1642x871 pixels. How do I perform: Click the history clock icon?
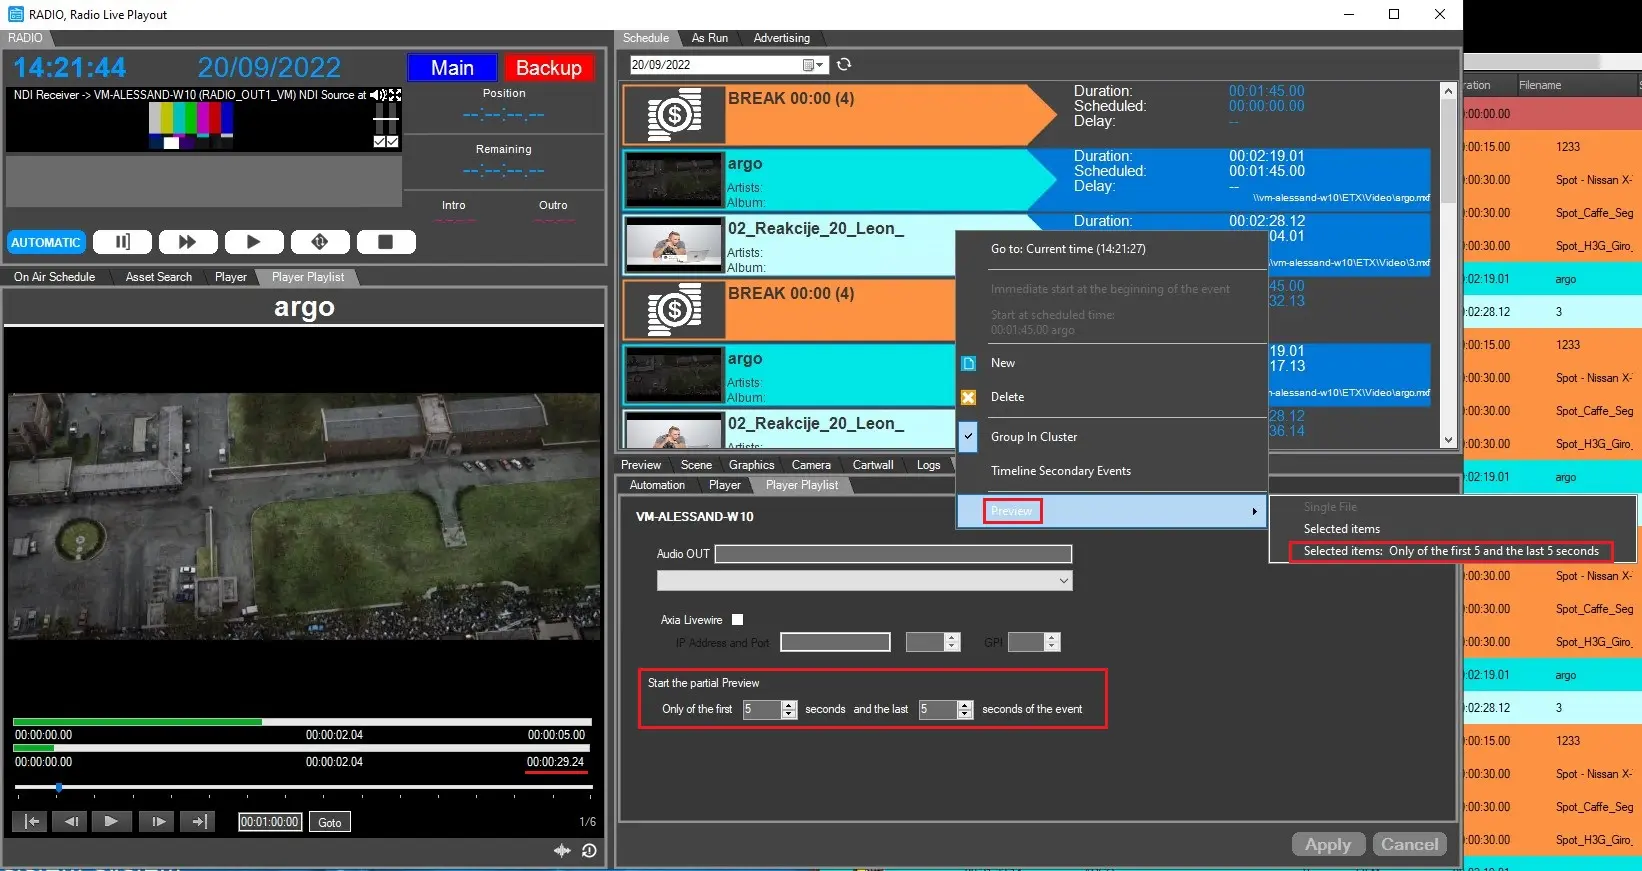click(x=589, y=850)
